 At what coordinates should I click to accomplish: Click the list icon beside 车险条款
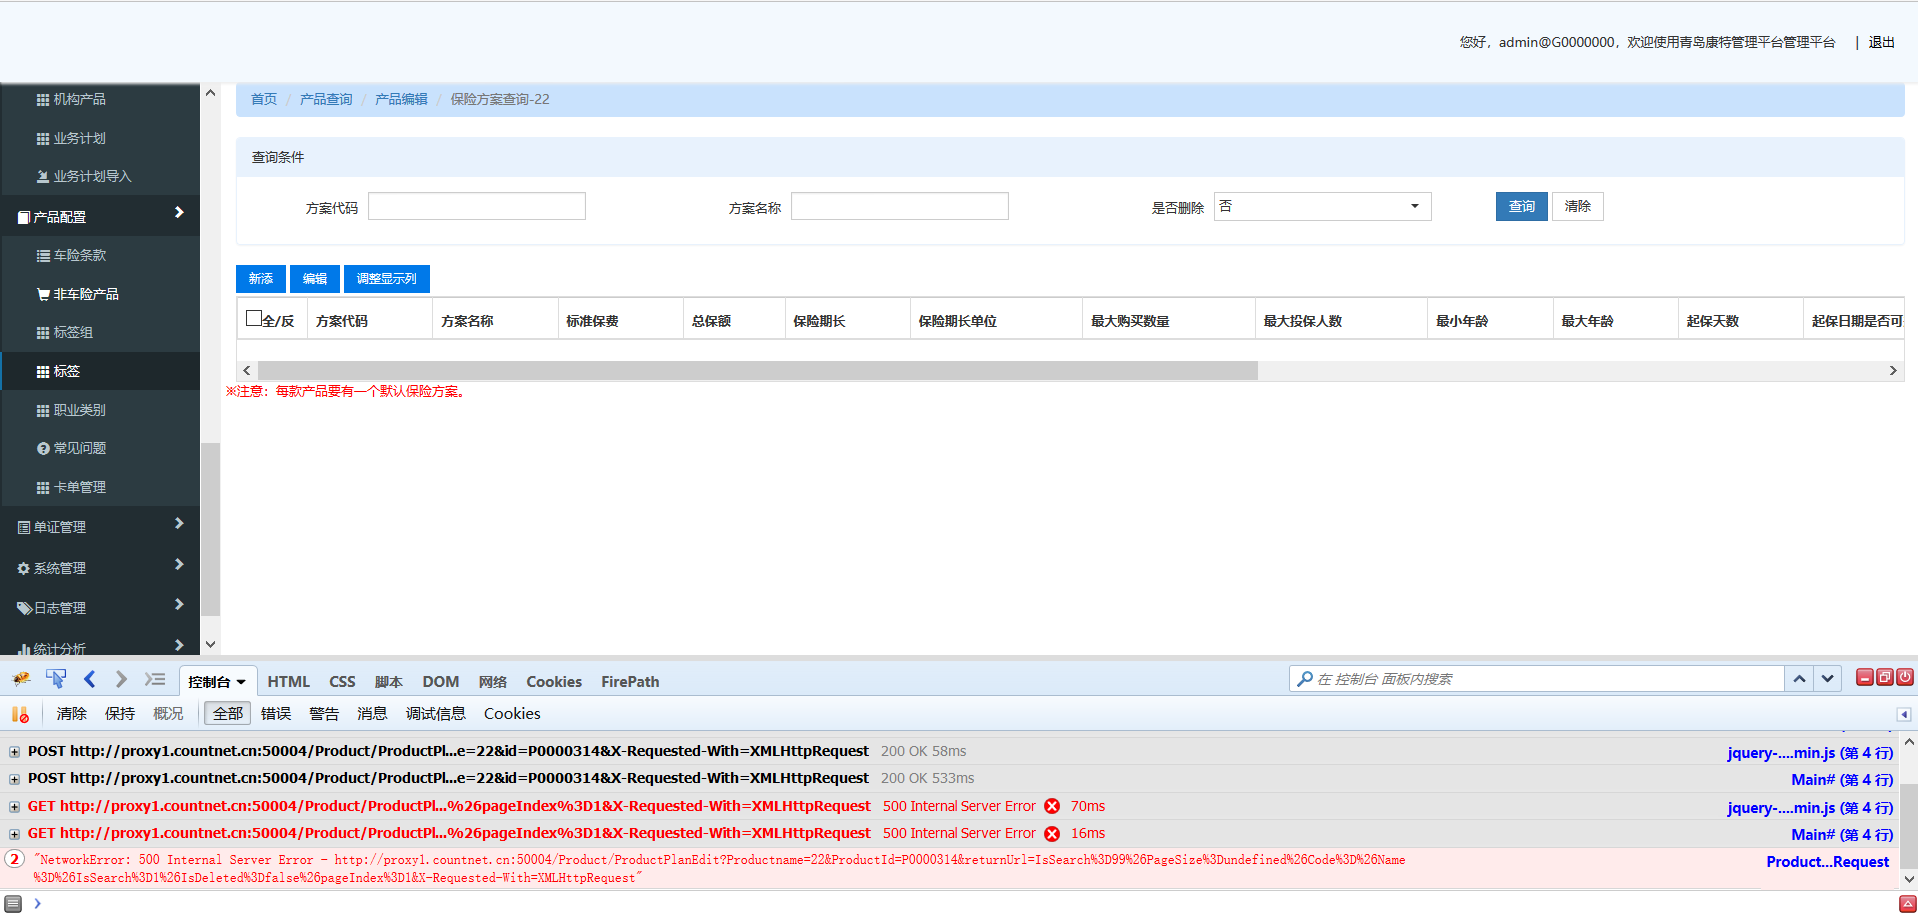pos(43,256)
